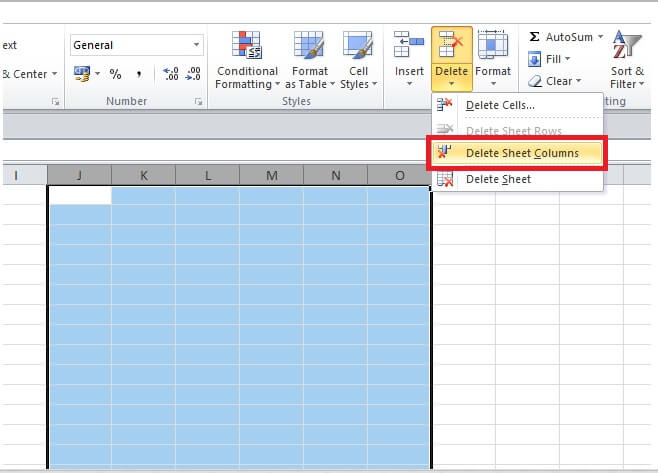Click the active white cell in column J
The image size is (658, 473).
tap(80, 196)
